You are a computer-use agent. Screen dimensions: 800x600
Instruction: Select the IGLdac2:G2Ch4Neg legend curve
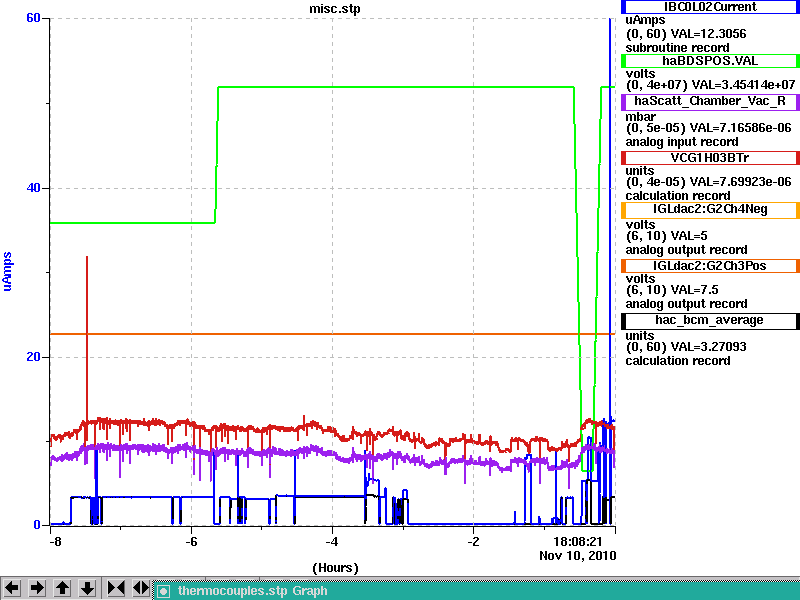click(710, 209)
